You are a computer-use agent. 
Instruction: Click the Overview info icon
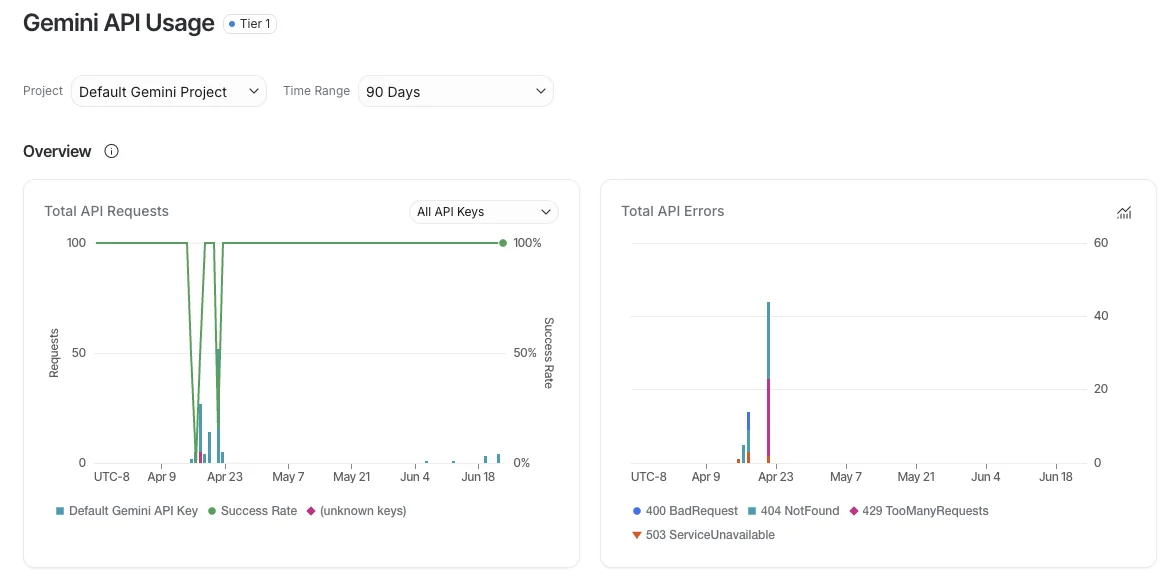(x=112, y=151)
